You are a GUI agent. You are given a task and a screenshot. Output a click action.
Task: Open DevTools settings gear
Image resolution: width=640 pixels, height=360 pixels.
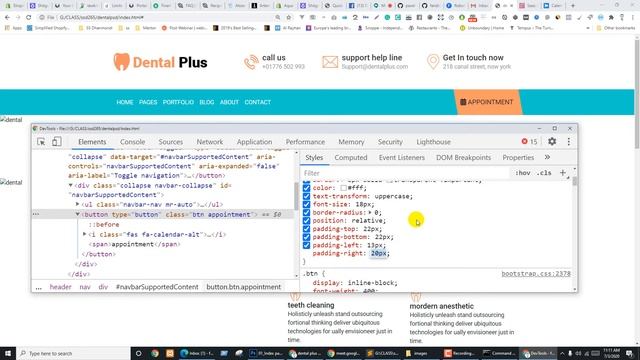click(552, 141)
